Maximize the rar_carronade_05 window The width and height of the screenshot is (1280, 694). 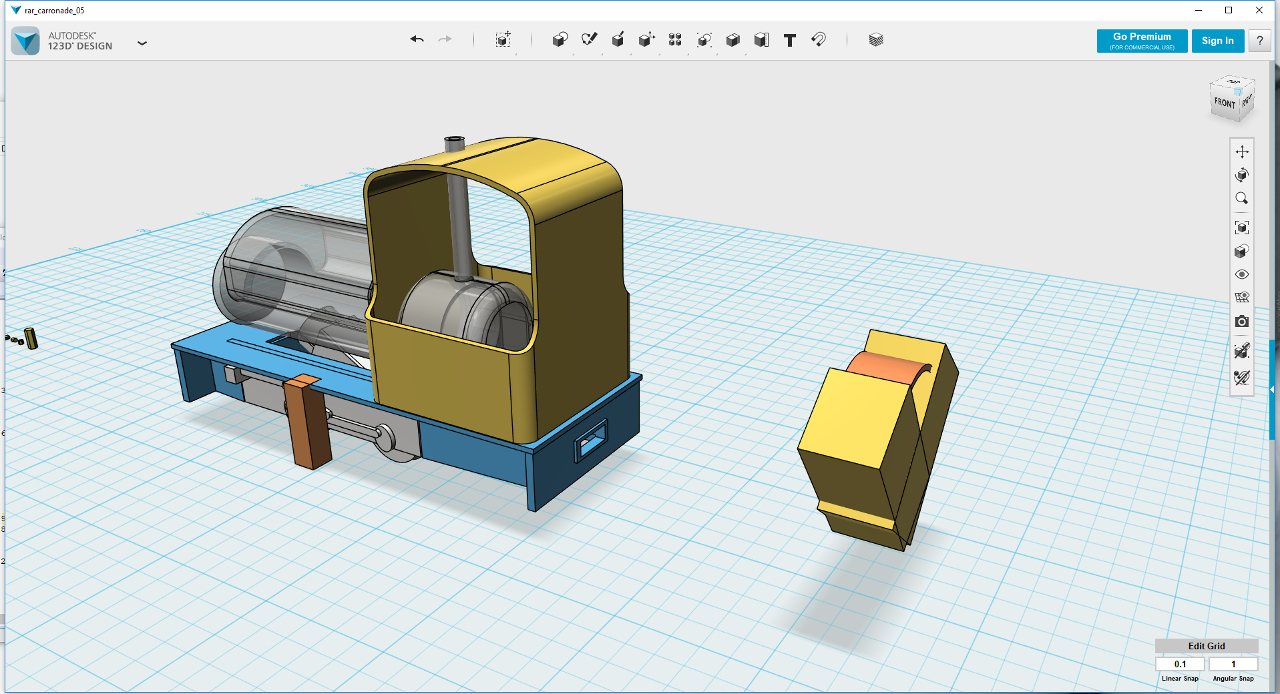tap(1228, 9)
